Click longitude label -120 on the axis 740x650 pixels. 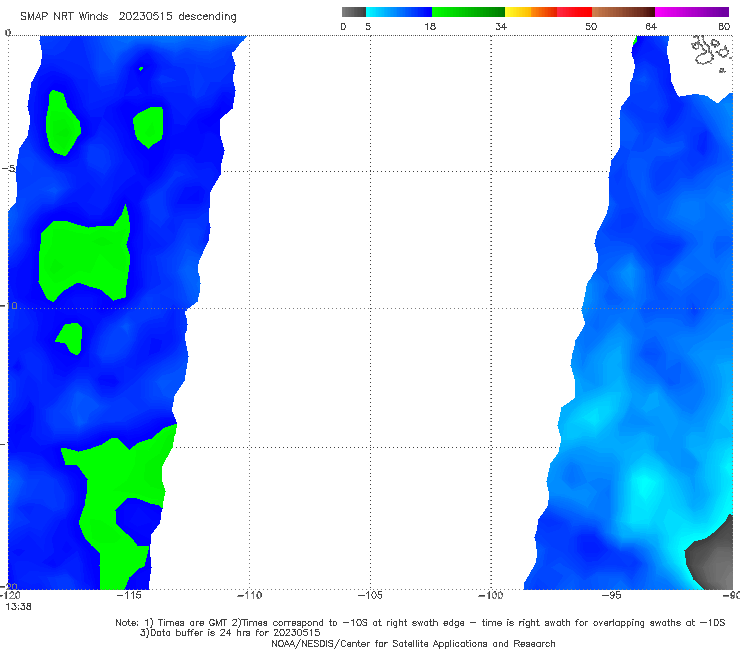10,596
